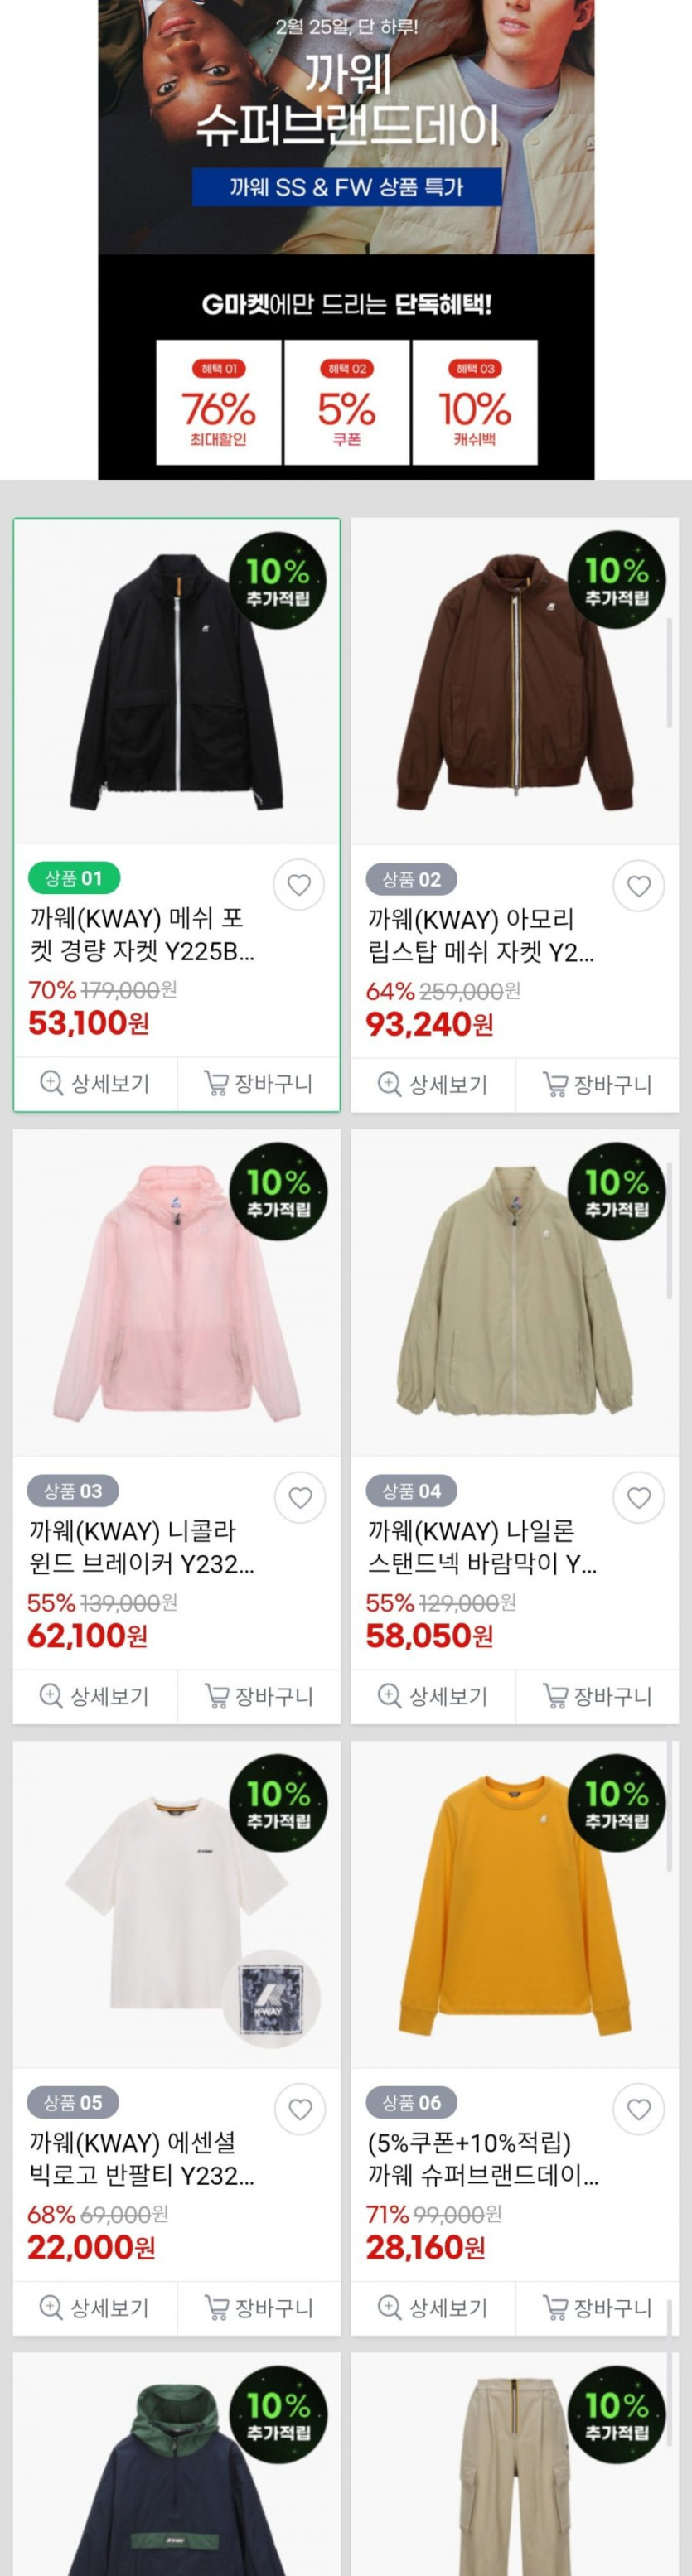Click magnifier icon under product 06
This screenshot has width=692, height=2576.
coord(389,2308)
